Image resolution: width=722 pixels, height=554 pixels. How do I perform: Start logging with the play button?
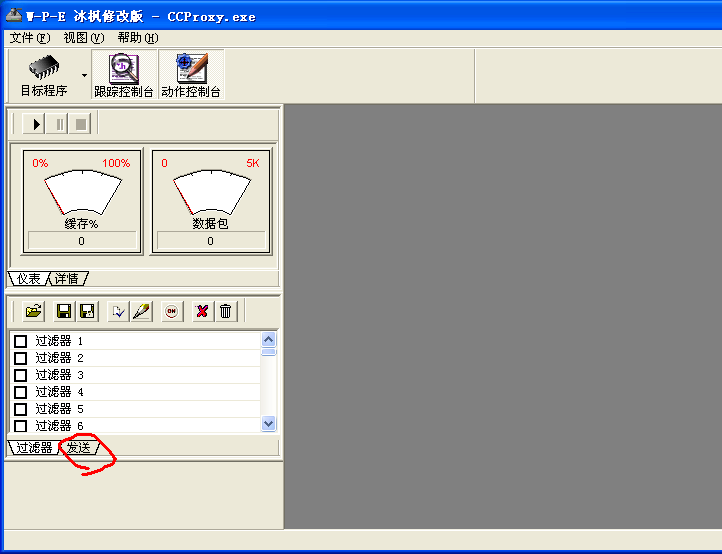tap(34, 124)
